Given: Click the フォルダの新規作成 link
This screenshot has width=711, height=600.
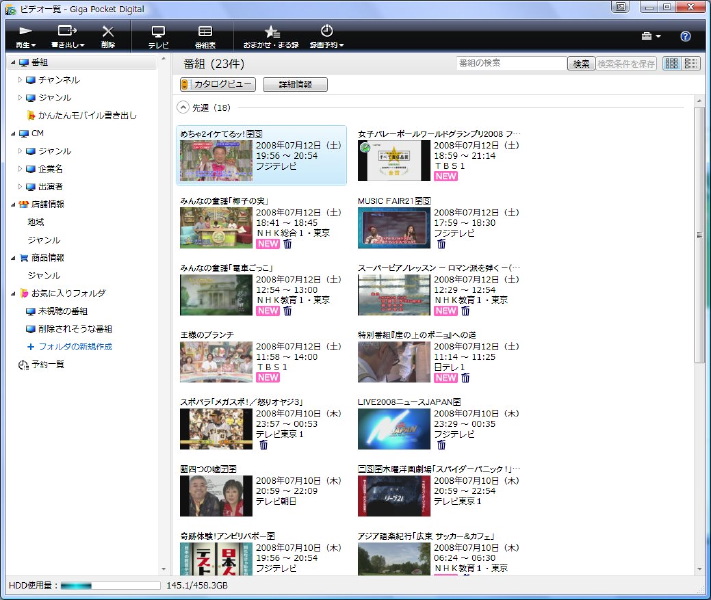Looking at the screenshot, I should (75, 346).
